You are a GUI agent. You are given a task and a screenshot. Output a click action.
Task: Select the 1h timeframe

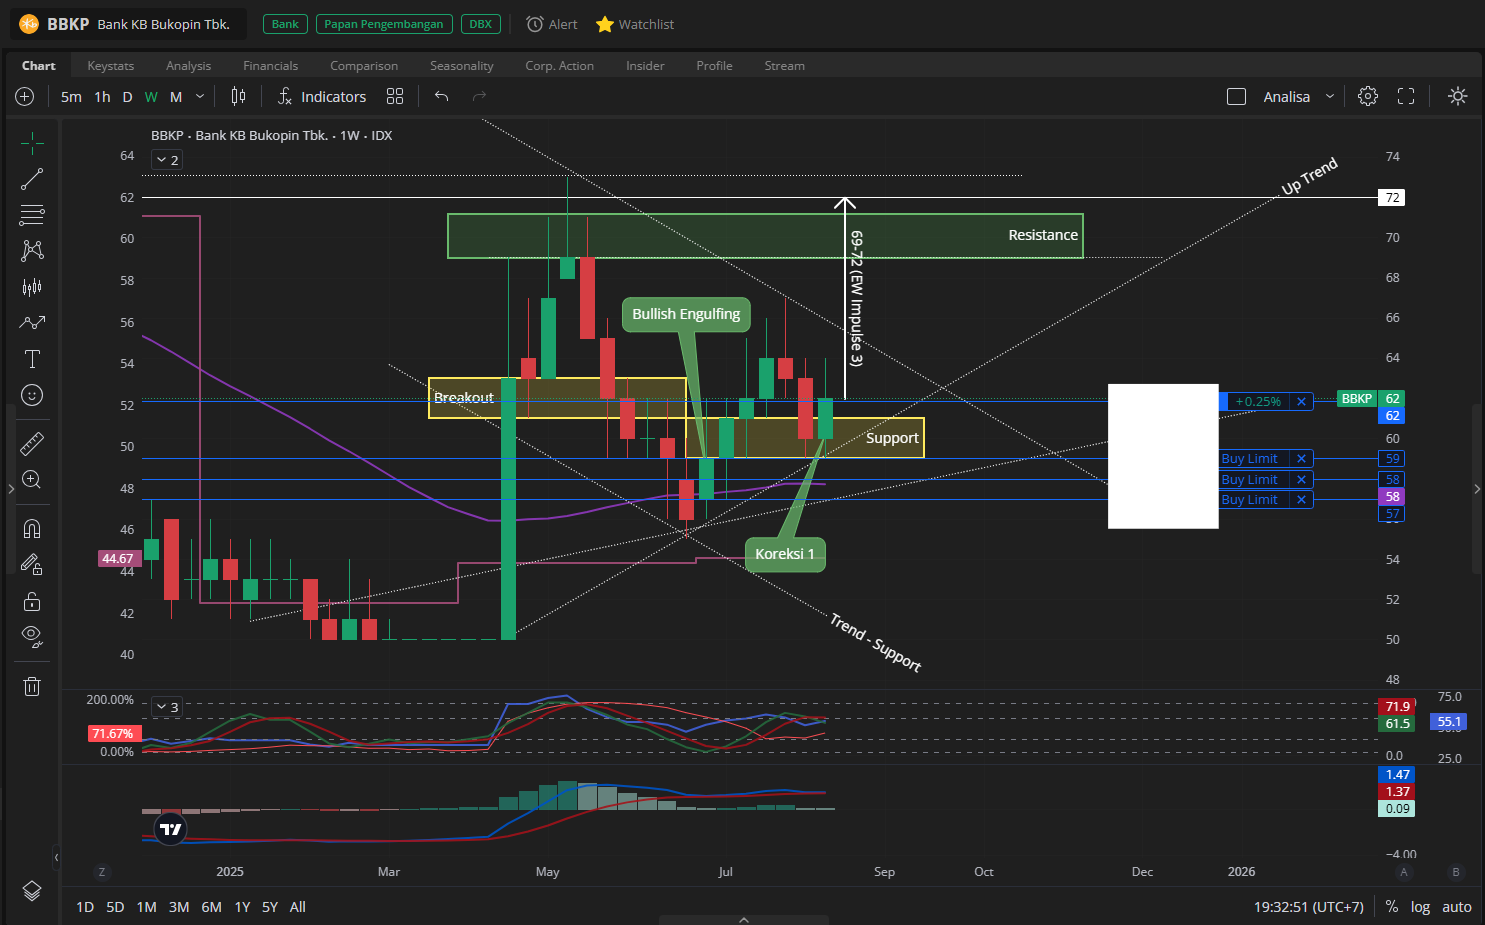[x=102, y=96]
